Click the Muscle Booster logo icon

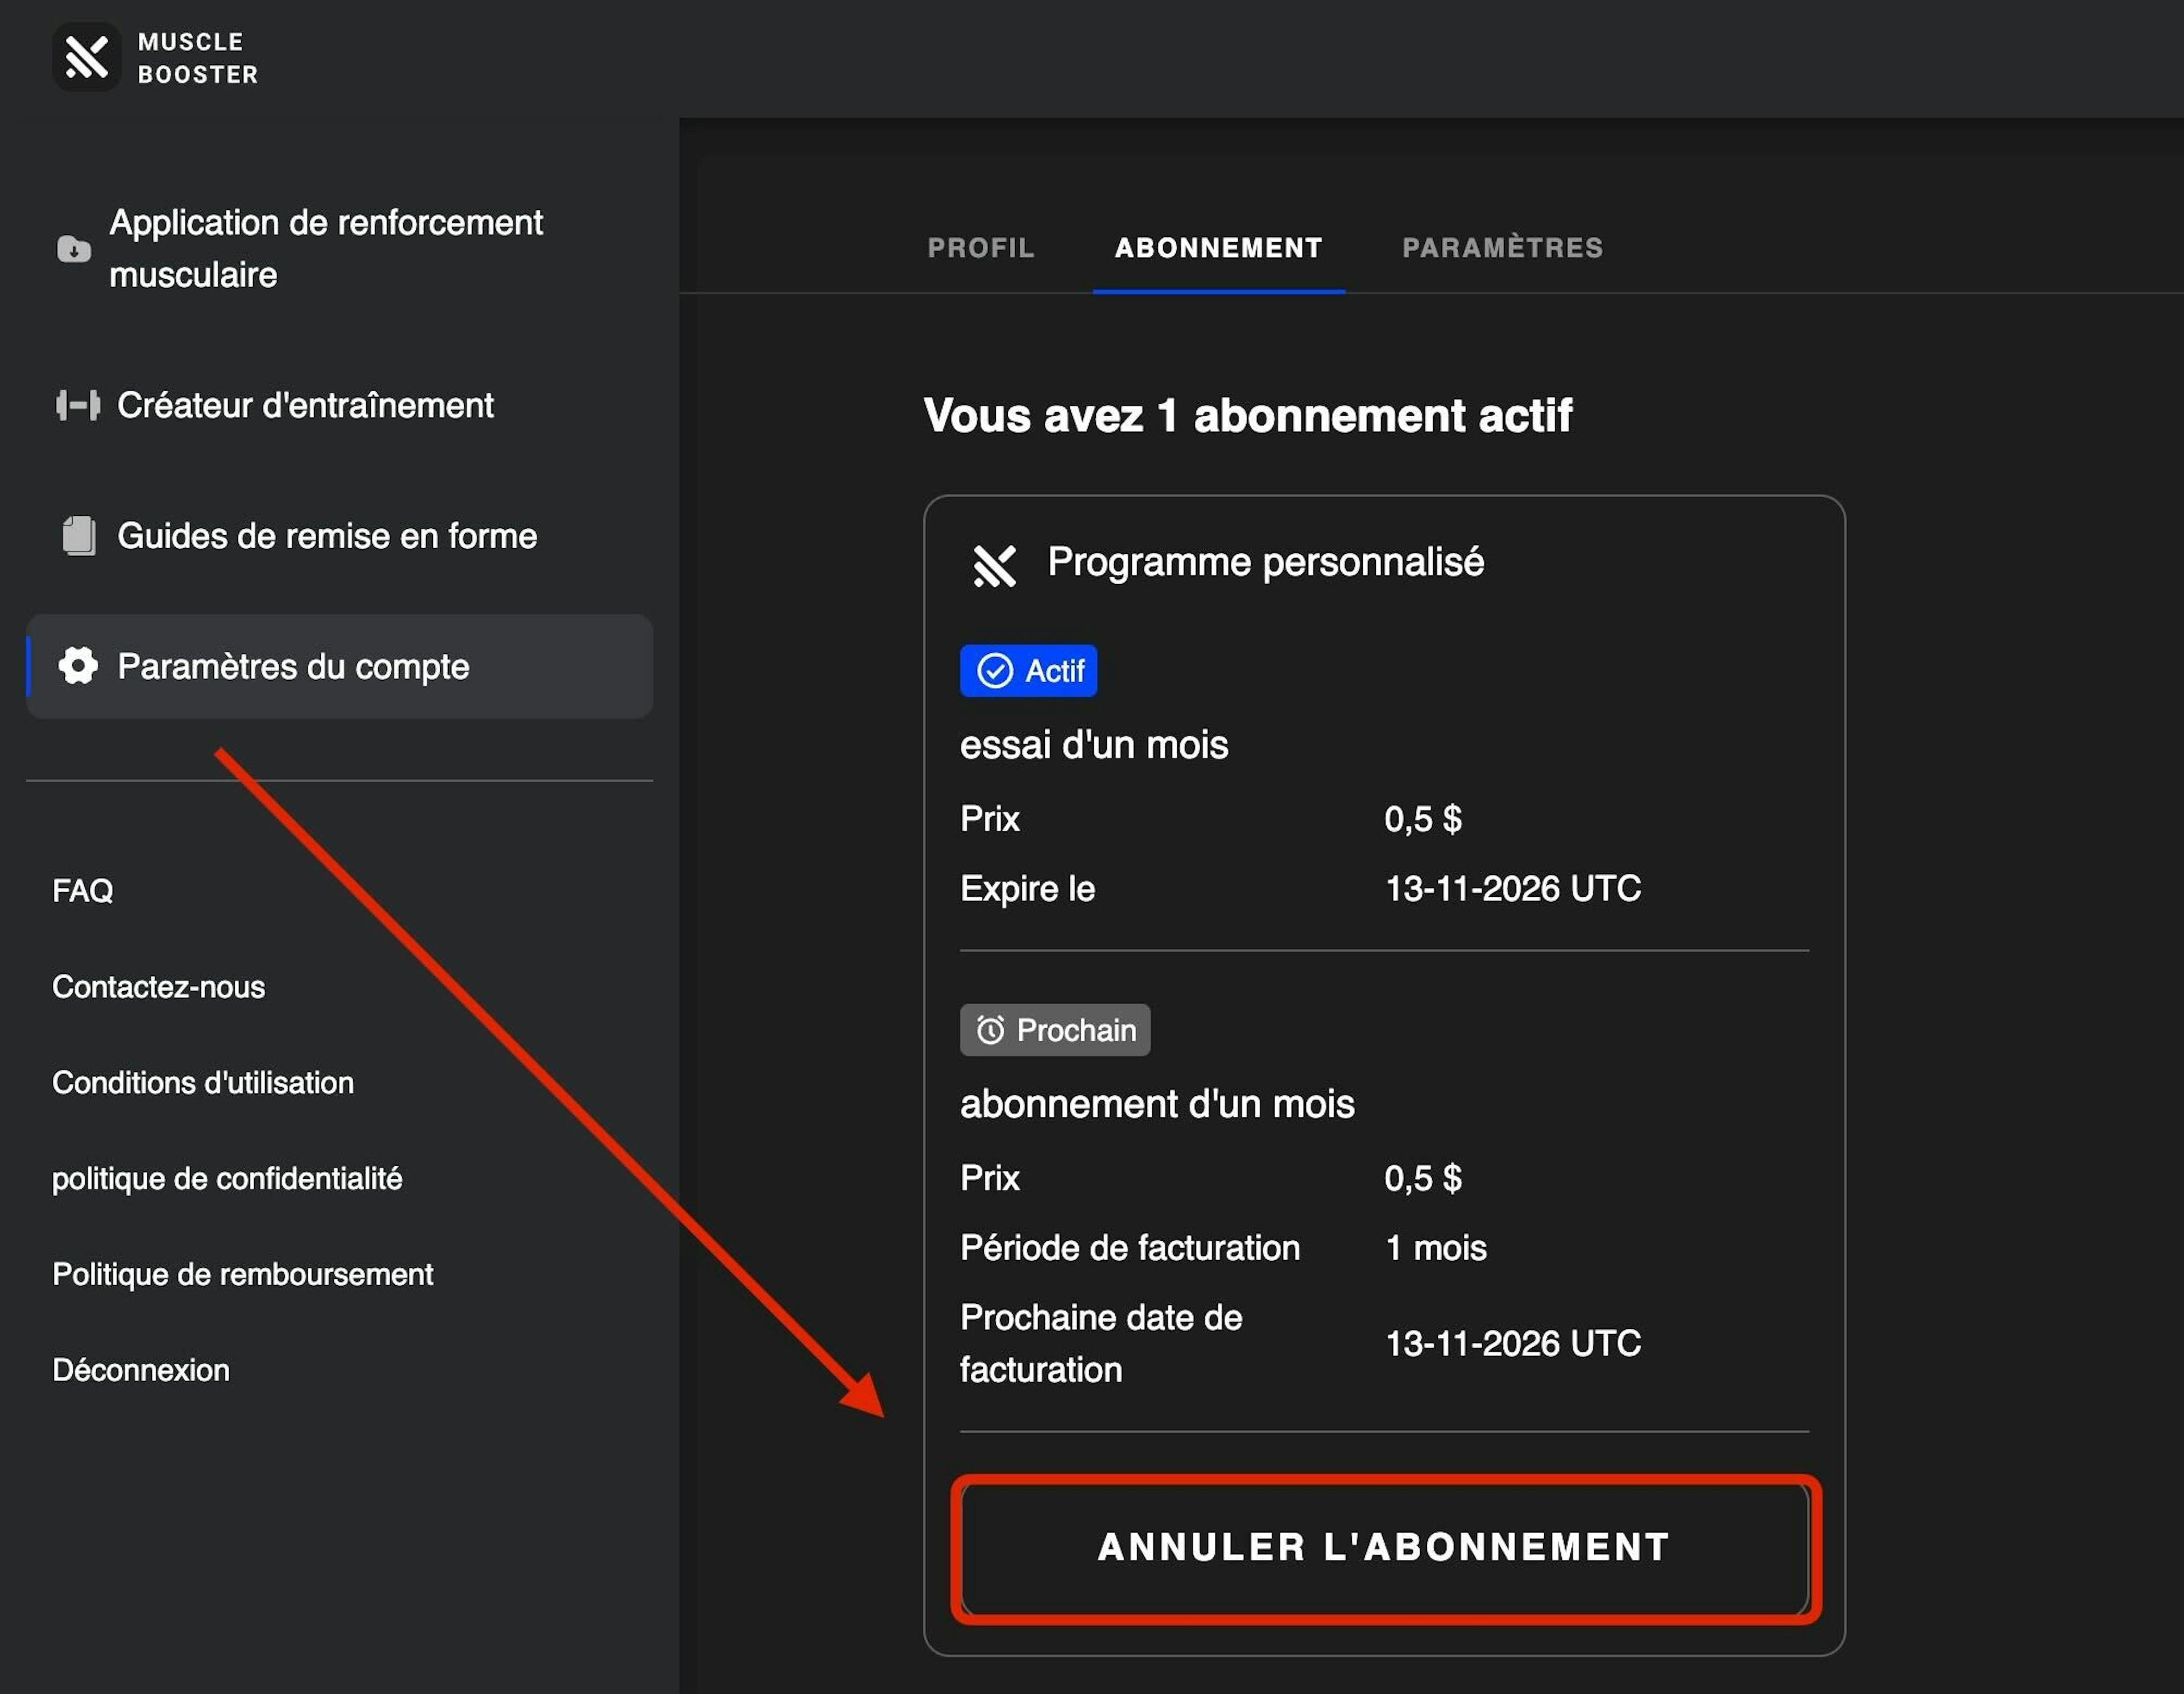tap(86, 57)
